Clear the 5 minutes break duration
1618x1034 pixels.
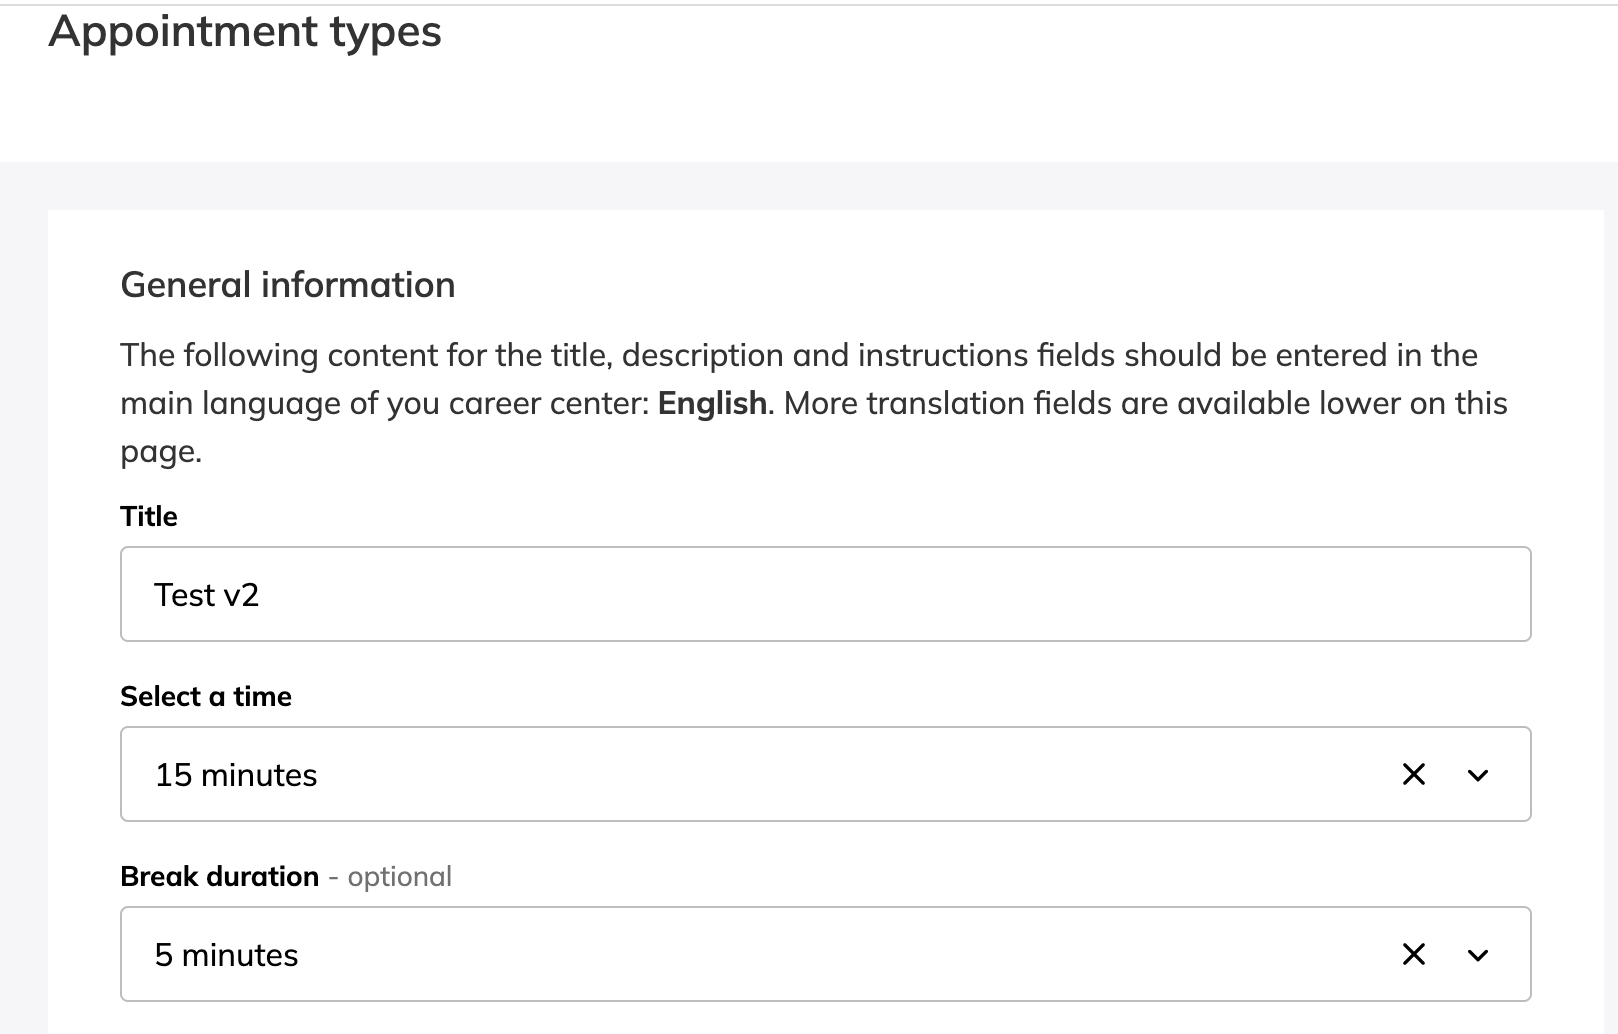(1413, 954)
